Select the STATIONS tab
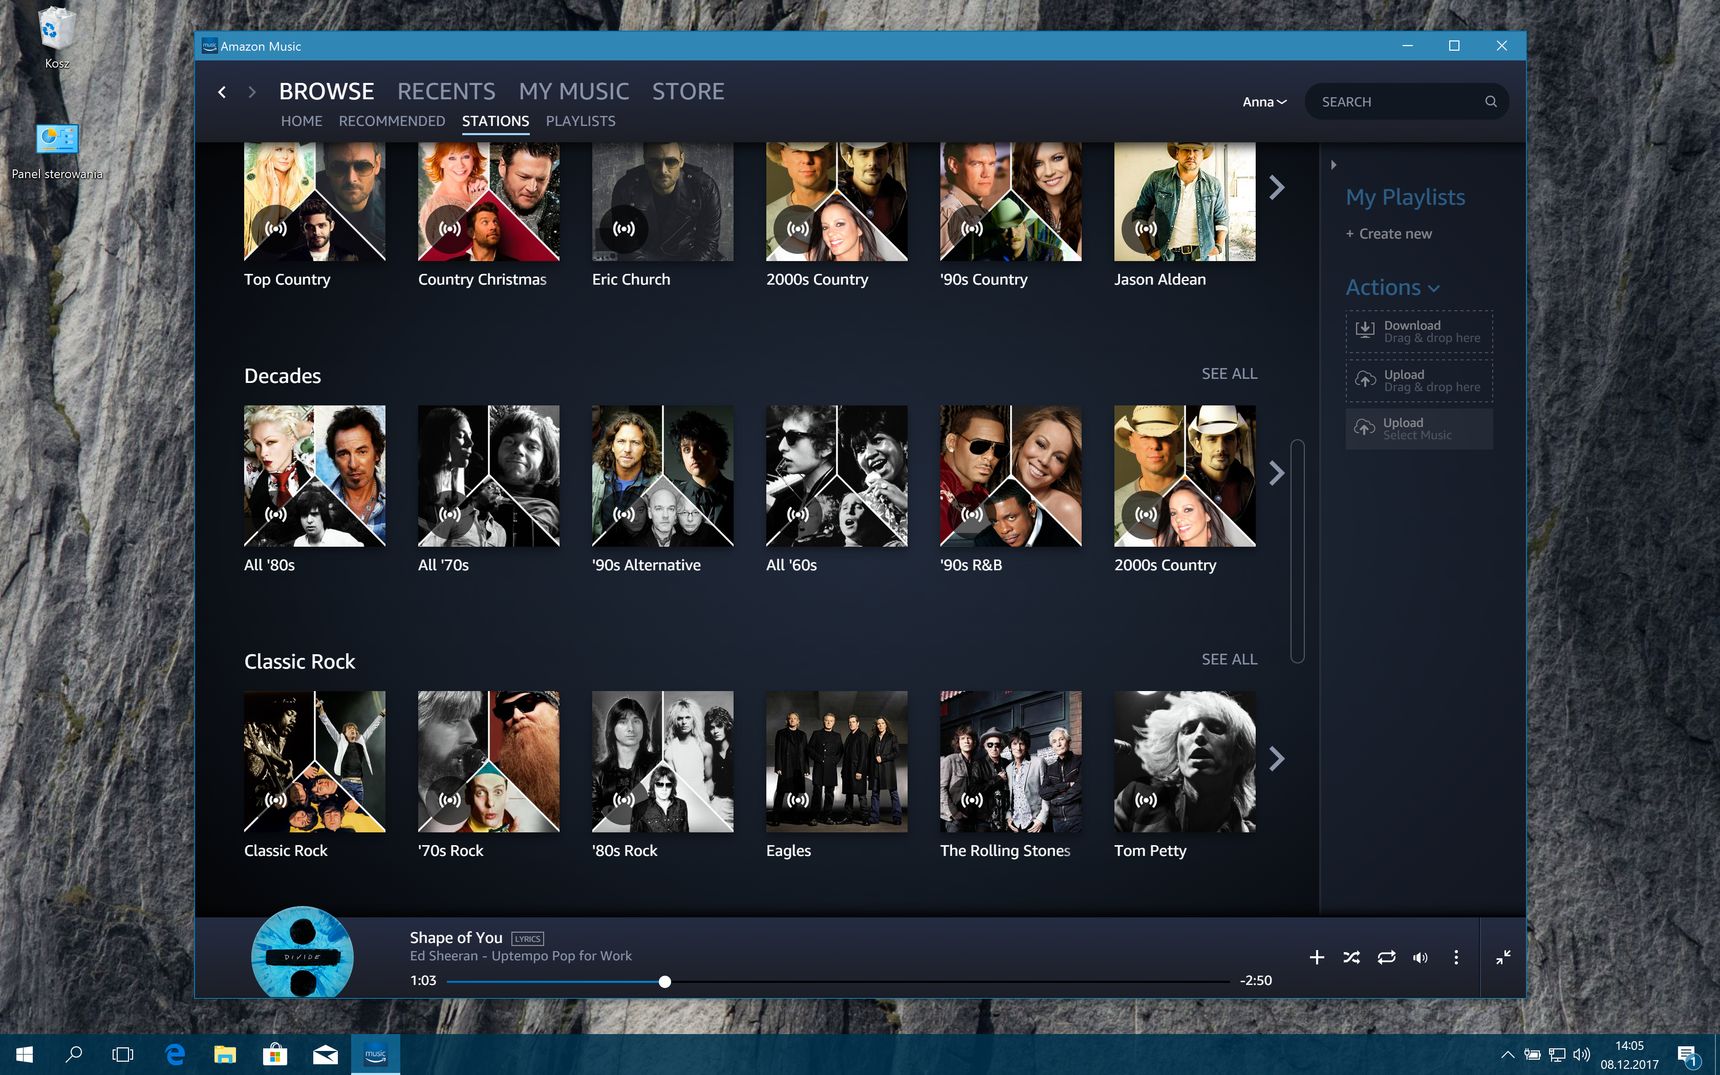1720x1075 pixels. [495, 121]
